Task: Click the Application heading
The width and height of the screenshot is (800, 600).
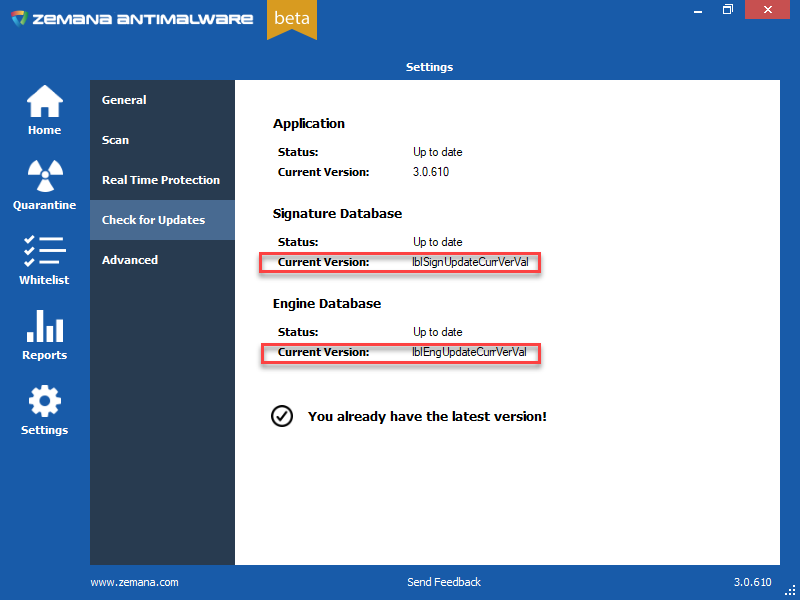Action: [x=309, y=124]
